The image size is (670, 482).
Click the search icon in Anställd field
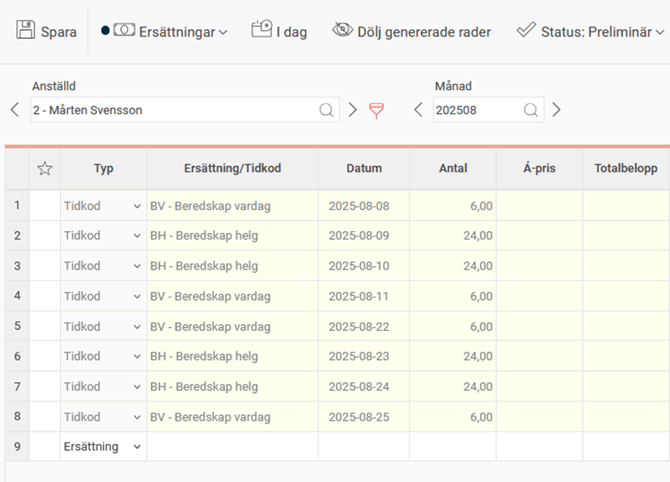point(327,110)
